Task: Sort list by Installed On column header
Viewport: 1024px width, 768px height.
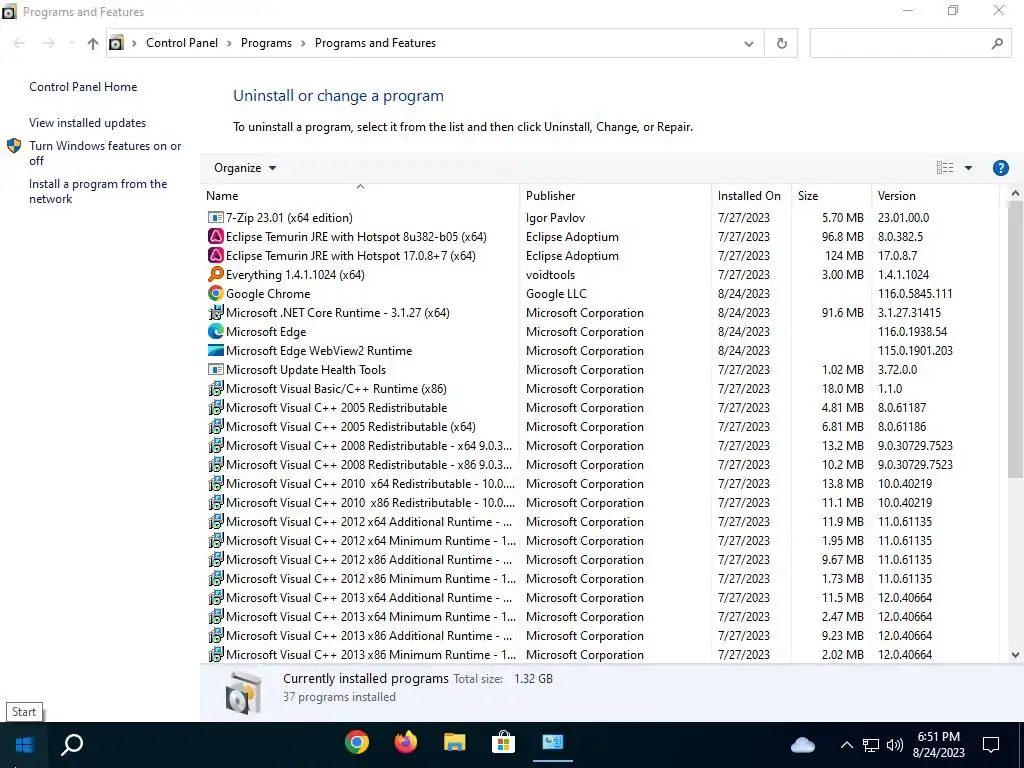Action: click(x=751, y=196)
